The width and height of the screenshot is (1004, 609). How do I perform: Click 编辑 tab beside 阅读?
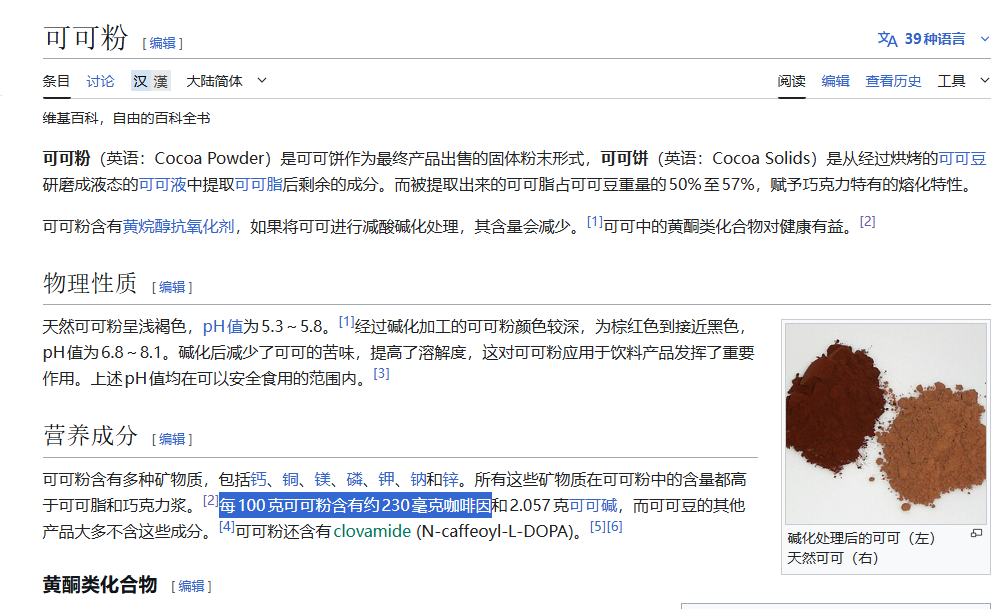835,81
